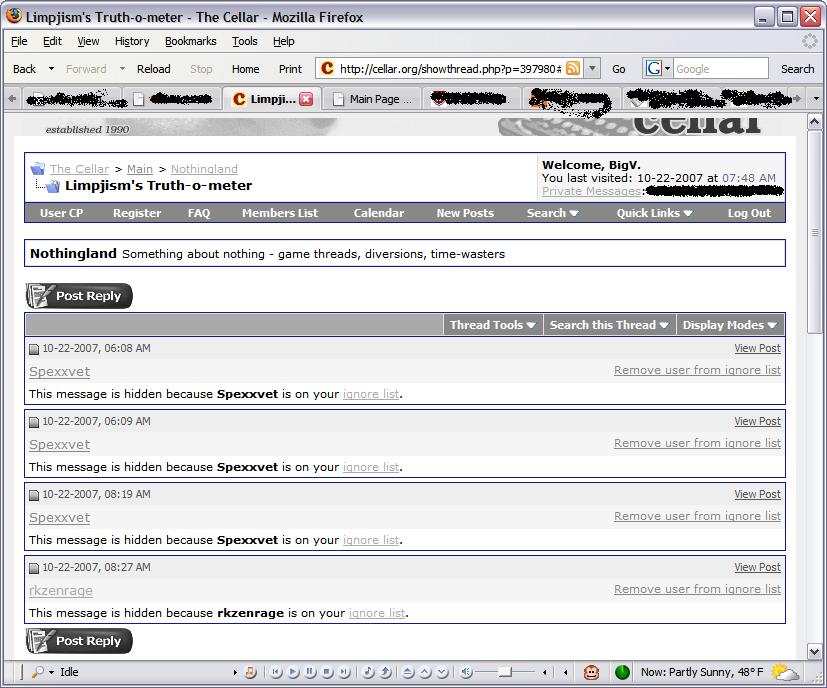
Task: Expand player controls with small right arrow
Action: coord(235,672)
